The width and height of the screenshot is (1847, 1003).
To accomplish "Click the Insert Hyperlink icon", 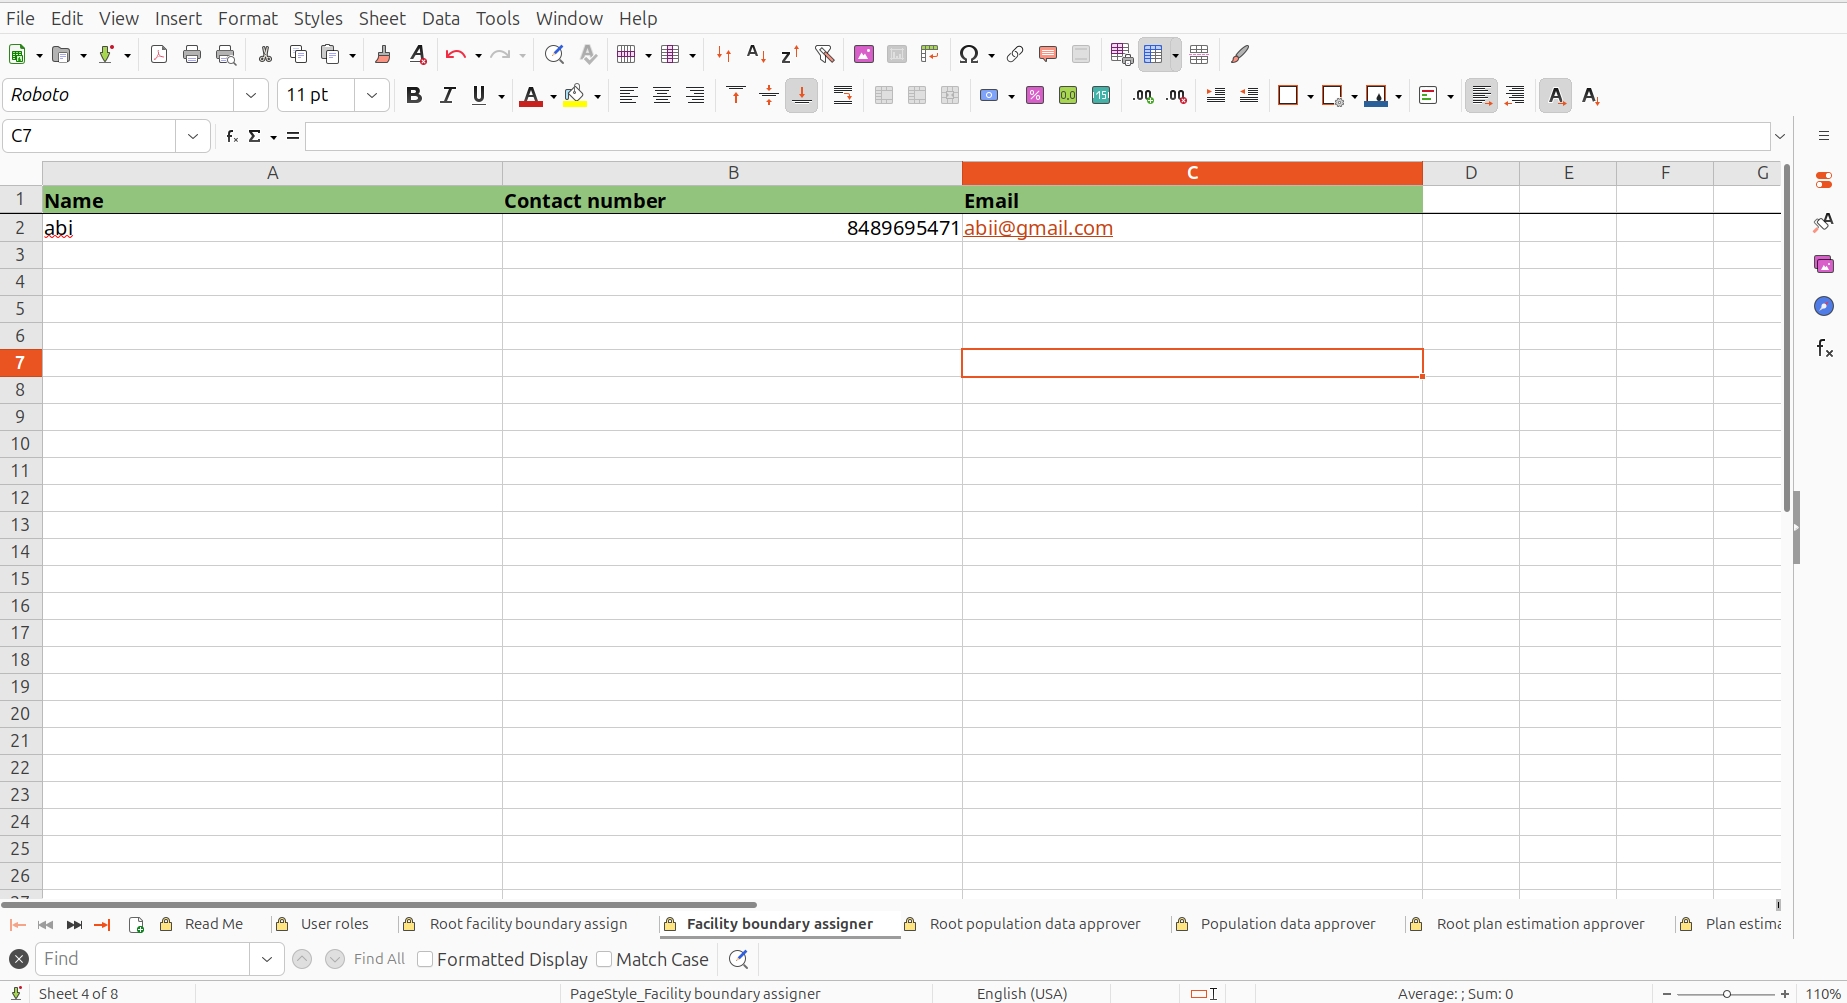I will [x=1015, y=55].
